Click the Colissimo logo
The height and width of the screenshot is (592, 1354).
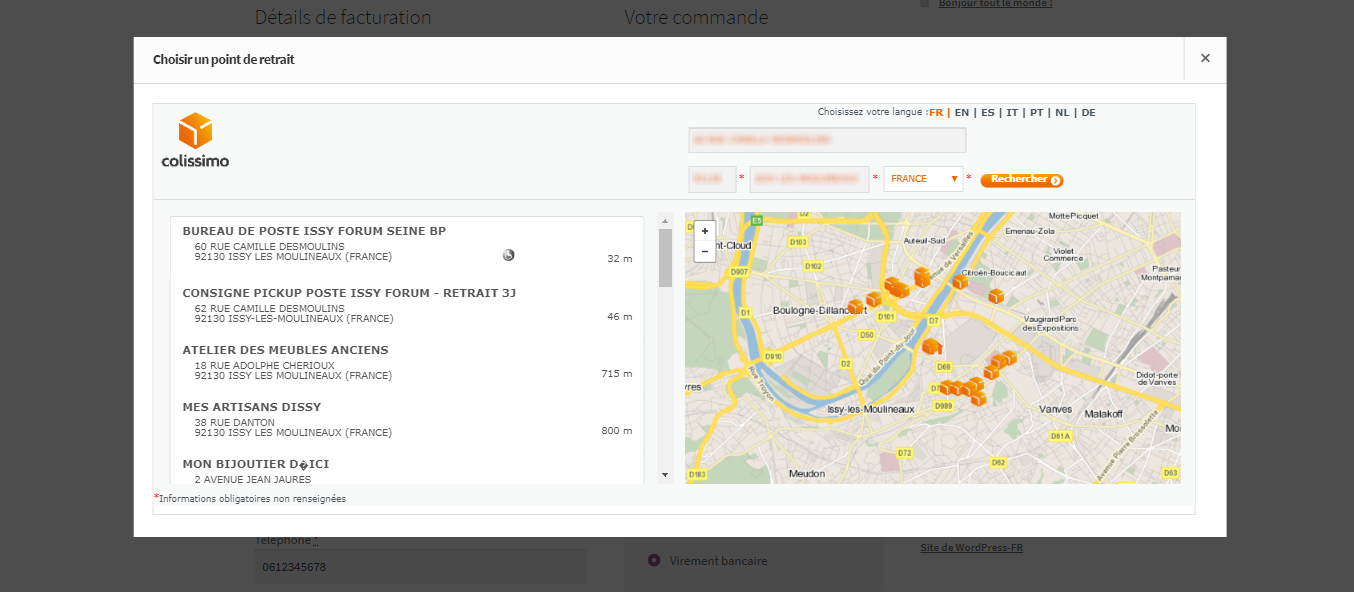[x=195, y=140]
